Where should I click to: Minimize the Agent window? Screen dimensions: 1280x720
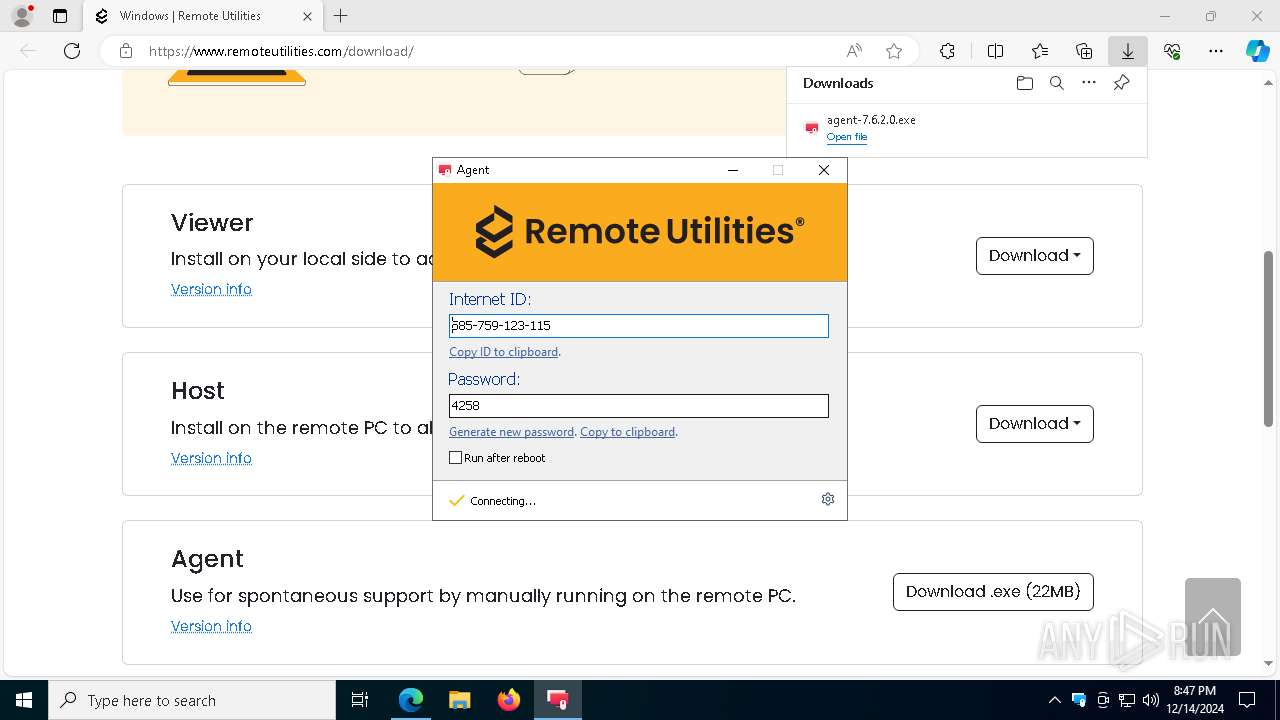(733, 170)
